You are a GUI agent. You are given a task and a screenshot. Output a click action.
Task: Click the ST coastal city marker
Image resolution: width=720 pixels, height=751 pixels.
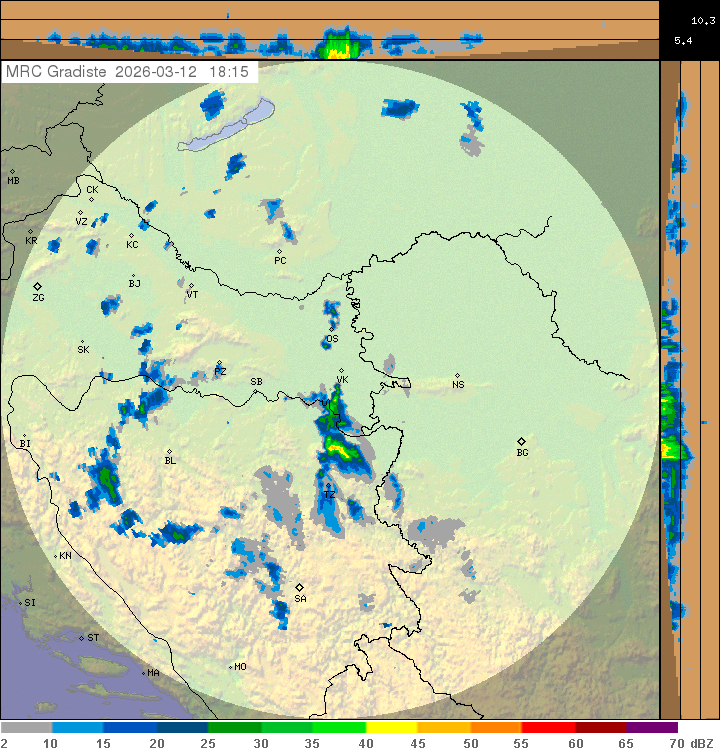pos(82,637)
